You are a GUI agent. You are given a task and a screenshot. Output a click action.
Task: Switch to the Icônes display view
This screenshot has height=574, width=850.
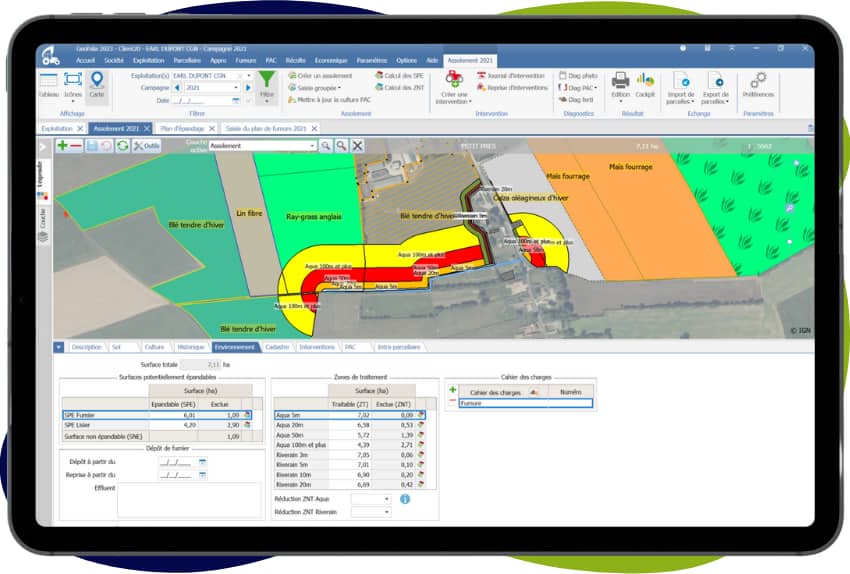(x=73, y=85)
